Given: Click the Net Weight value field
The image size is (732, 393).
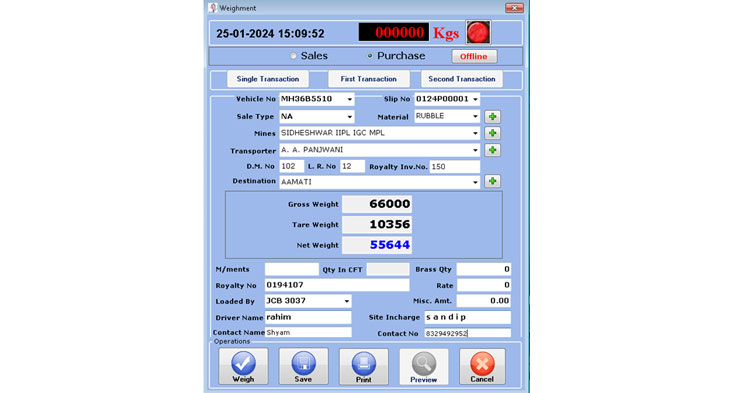Looking at the screenshot, I should pyautogui.click(x=377, y=245).
